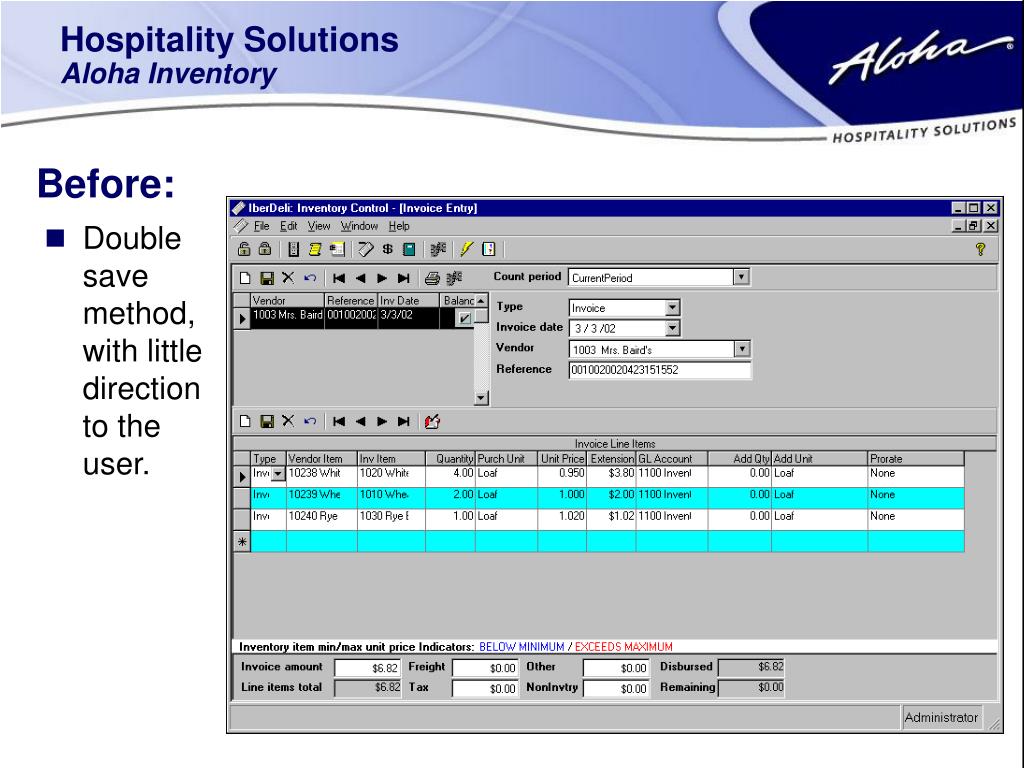Open the Type cell dropdown in the 10238 row

[x=278, y=473]
